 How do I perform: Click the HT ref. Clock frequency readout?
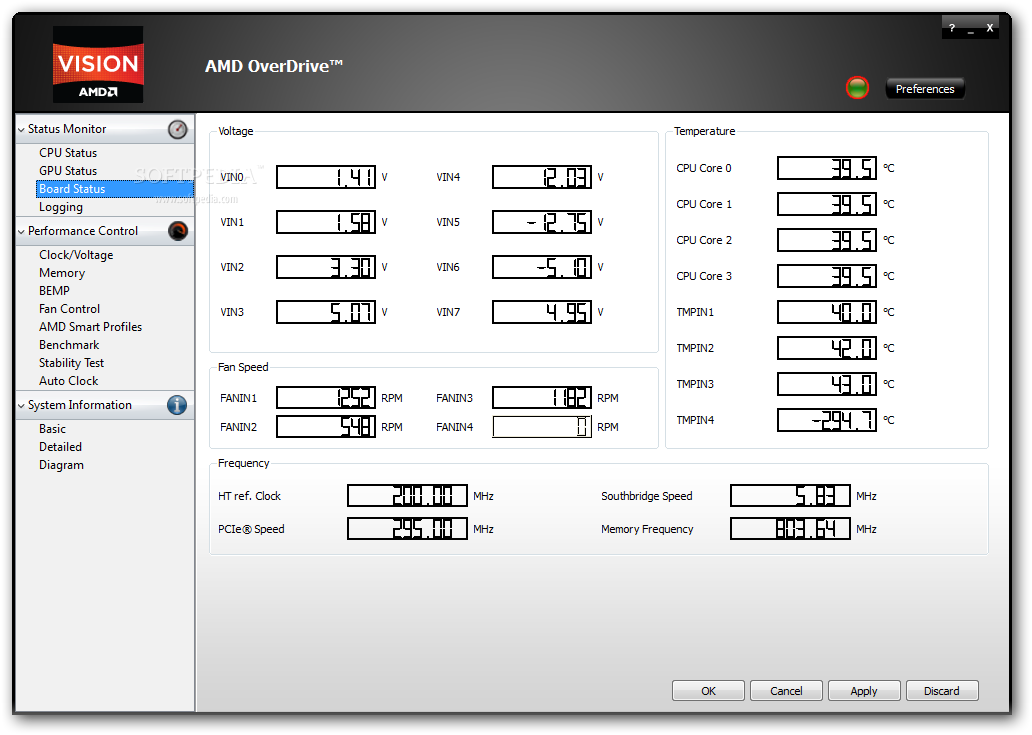(x=407, y=495)
